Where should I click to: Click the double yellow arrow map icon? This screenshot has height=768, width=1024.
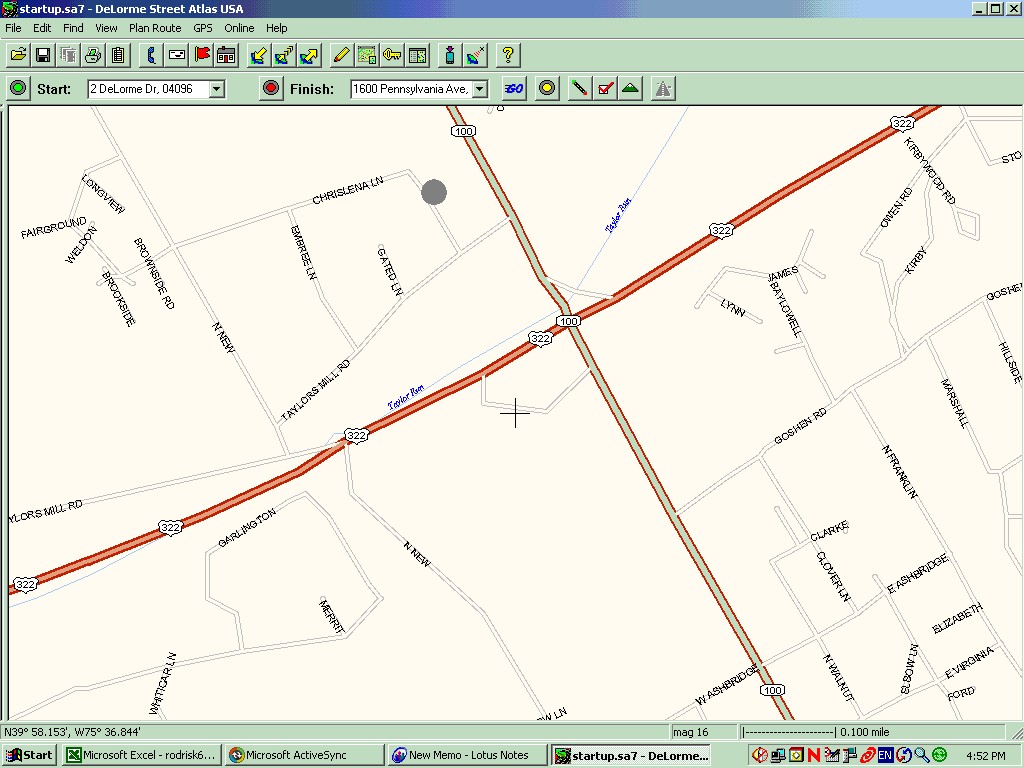point(284,56)
